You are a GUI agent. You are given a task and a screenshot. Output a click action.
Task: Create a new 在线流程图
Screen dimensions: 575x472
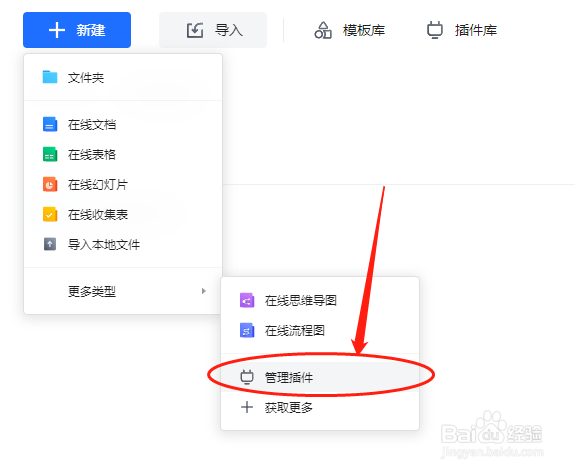click(320, 330)
